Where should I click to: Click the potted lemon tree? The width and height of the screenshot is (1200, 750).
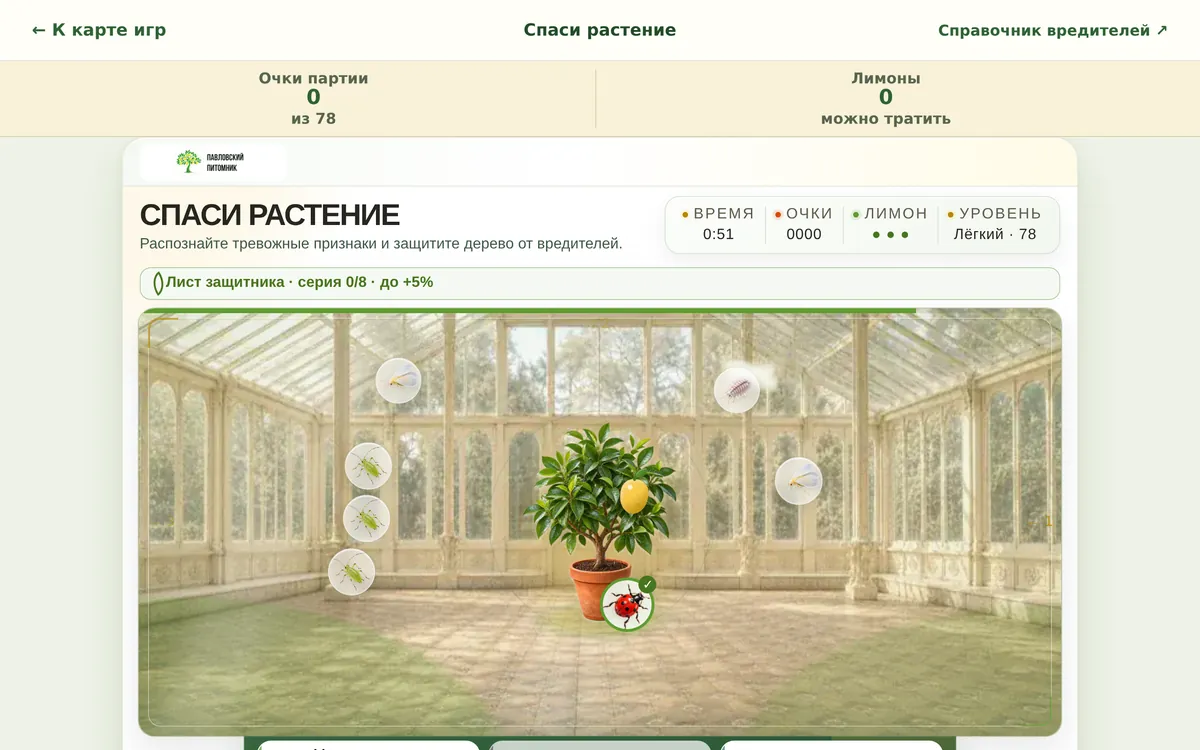point(600,520)
